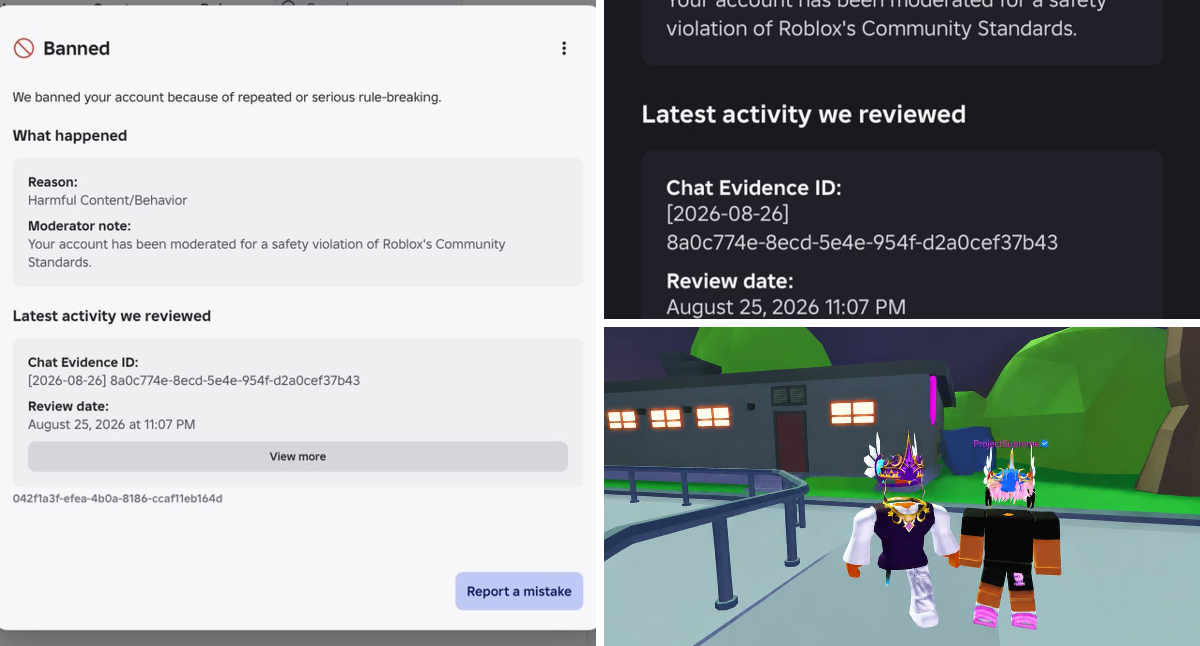
Task: Click "Latest activity we reviewed" in the dark panel
Action: coord(804,114)
